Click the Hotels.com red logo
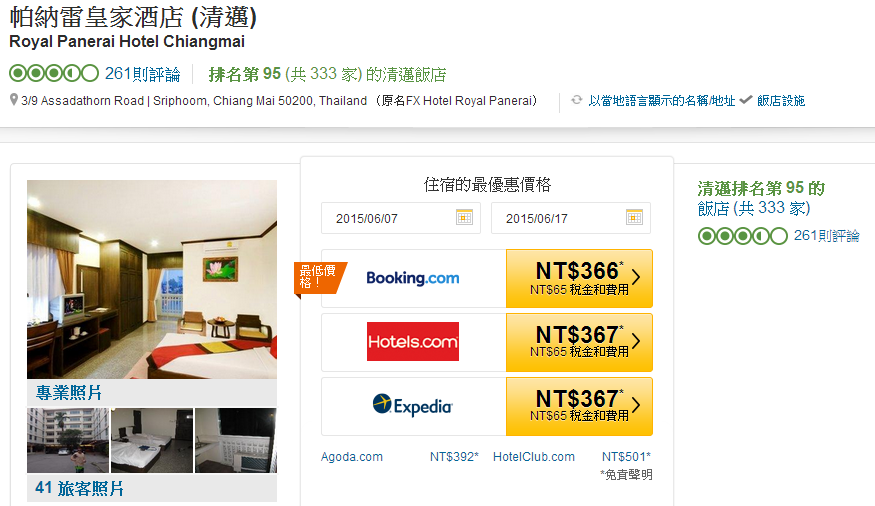The height and width of the screenshot is (506, 875). [413, 341]
